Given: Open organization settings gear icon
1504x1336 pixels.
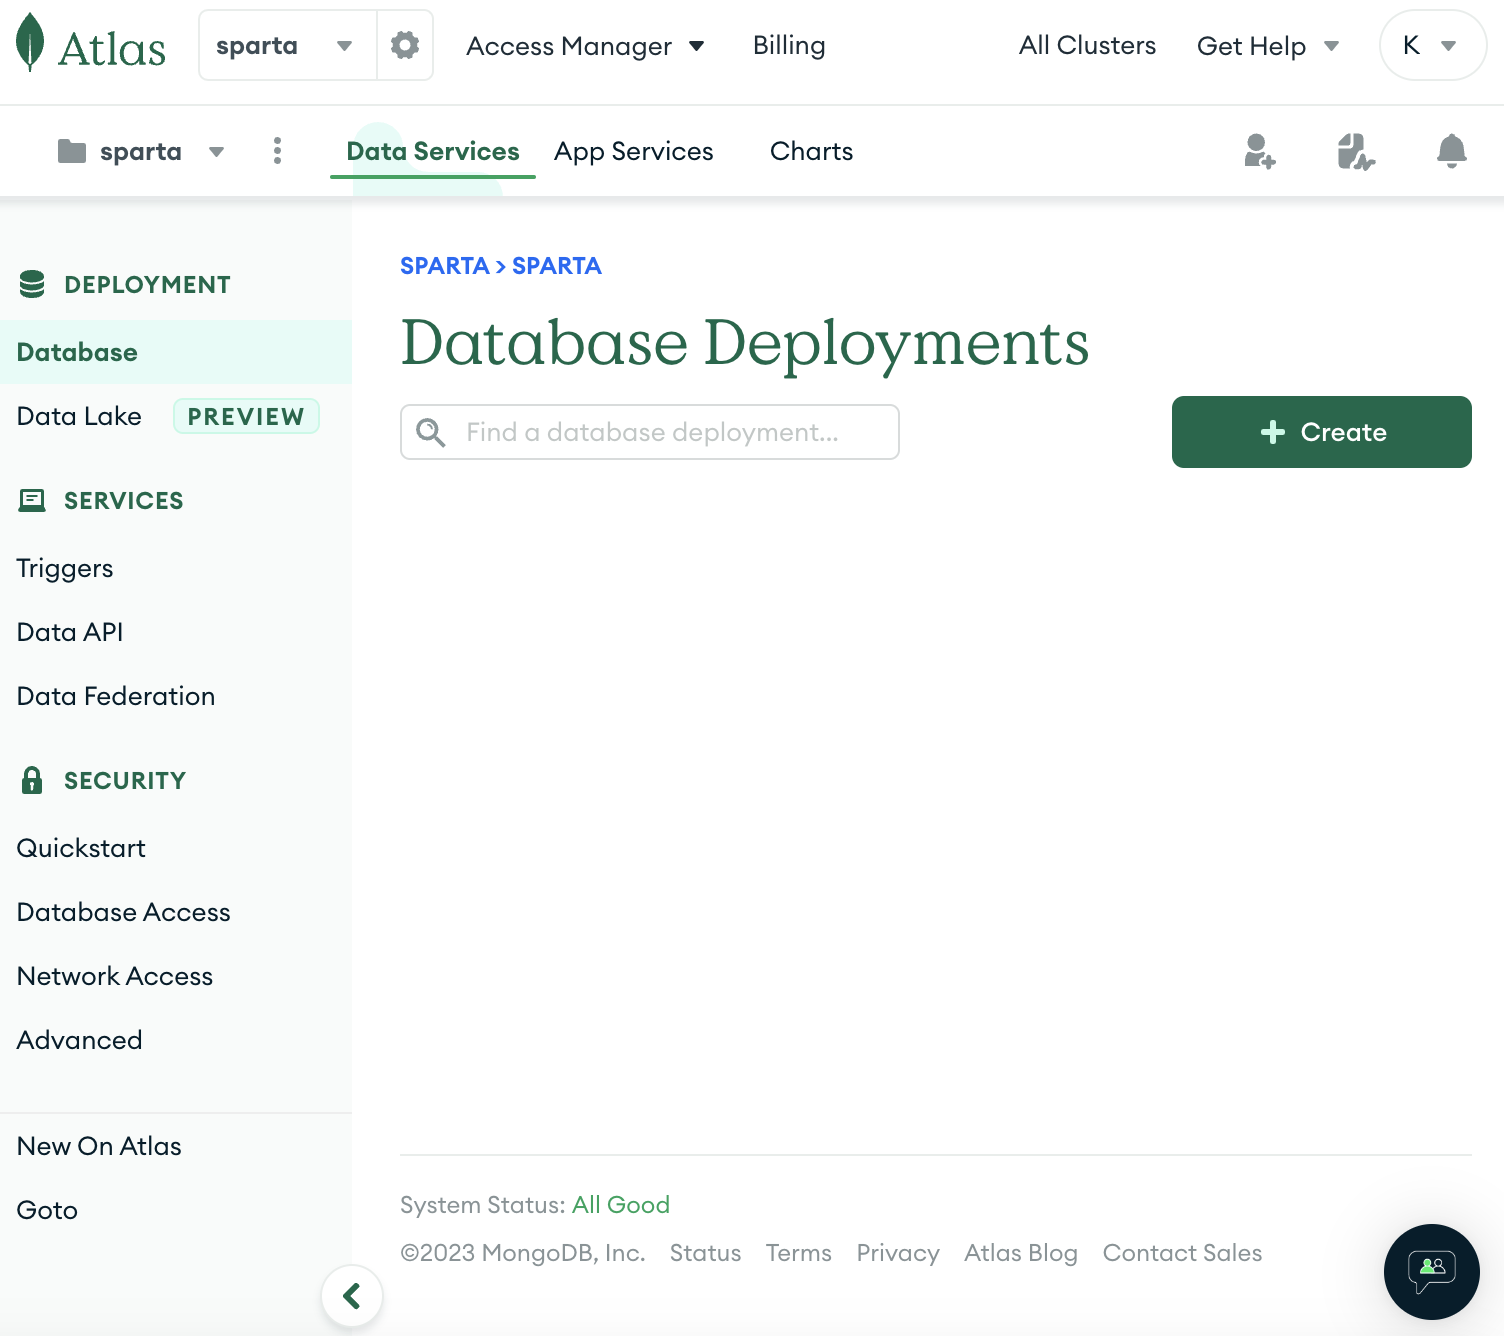Looking at the screenshot, I should point(405,45).
